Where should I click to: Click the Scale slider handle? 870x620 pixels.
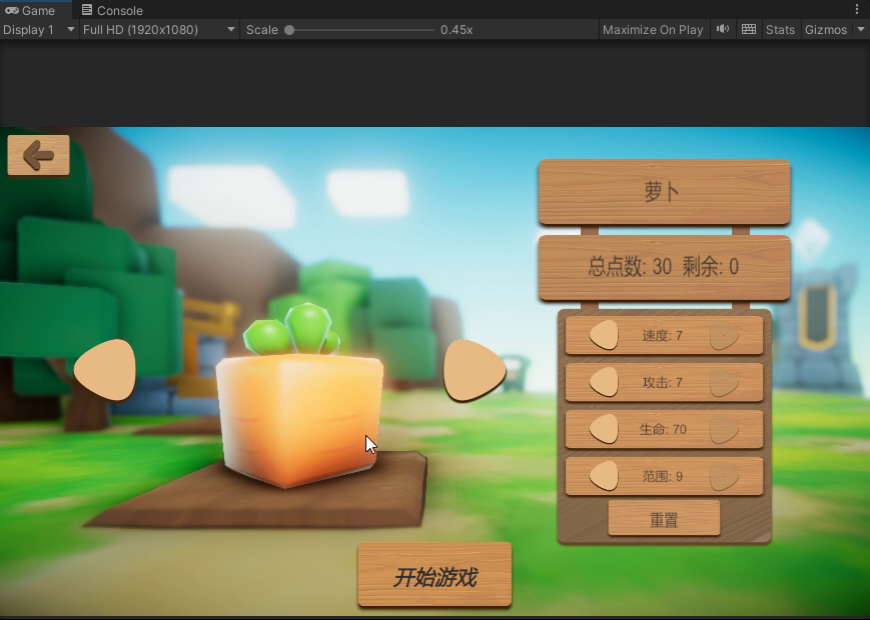[x=289, y=30]
